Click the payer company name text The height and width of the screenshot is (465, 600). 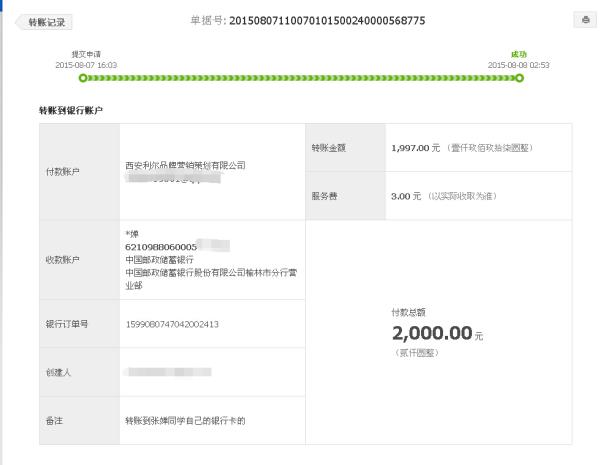coord(186,165)
